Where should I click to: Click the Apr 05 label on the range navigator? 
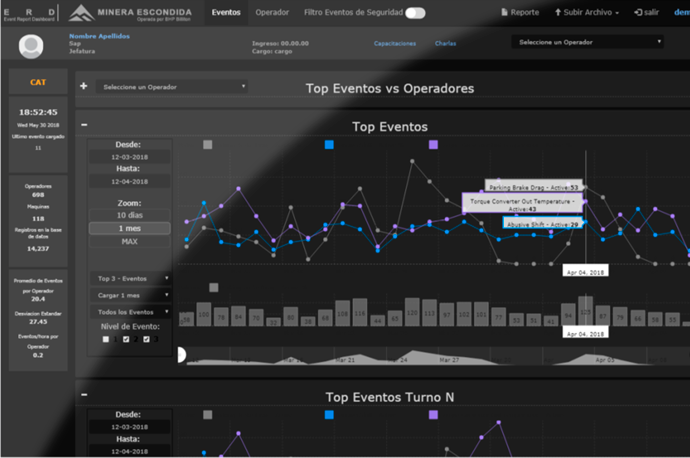tap(605, 360)
